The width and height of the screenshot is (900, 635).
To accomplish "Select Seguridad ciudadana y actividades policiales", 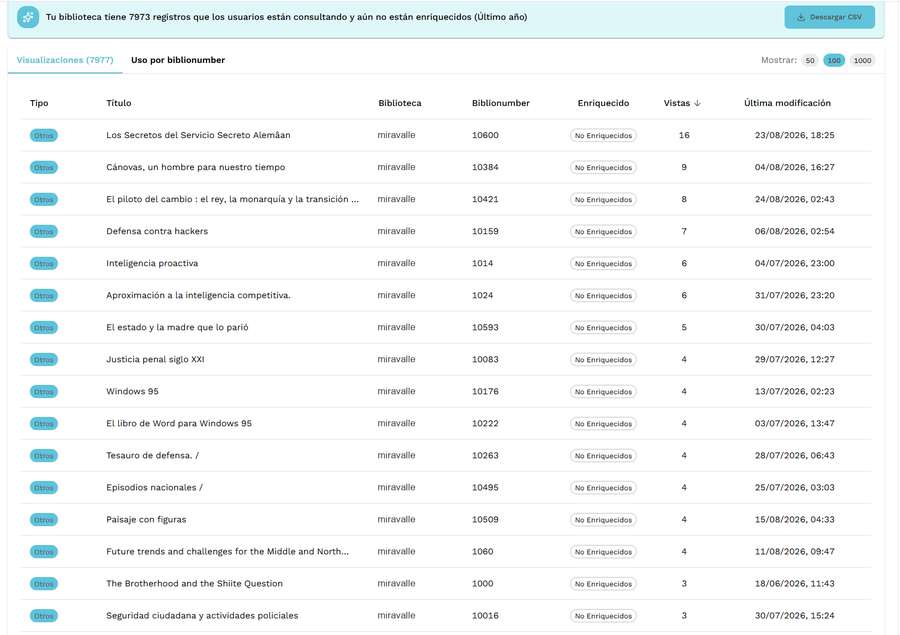I will 202,616.
